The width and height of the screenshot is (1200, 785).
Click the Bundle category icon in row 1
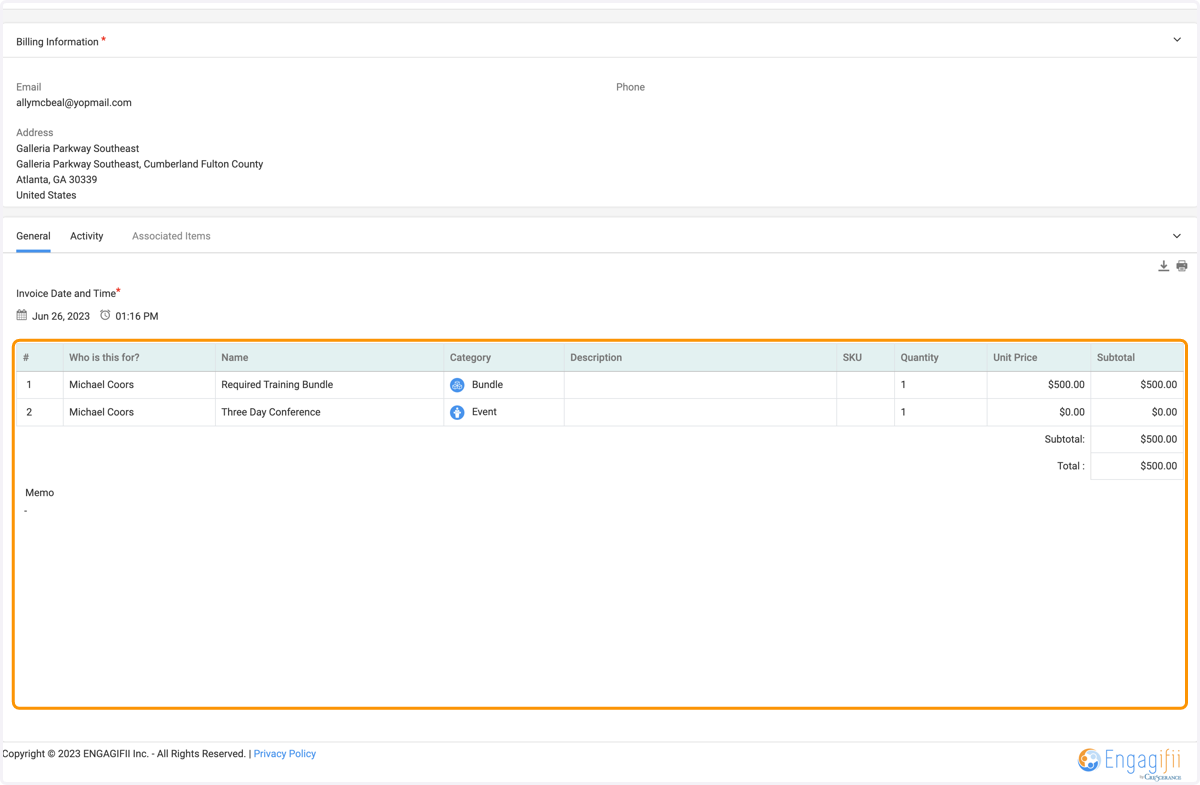pyautogui.click(x=457, y=385)
